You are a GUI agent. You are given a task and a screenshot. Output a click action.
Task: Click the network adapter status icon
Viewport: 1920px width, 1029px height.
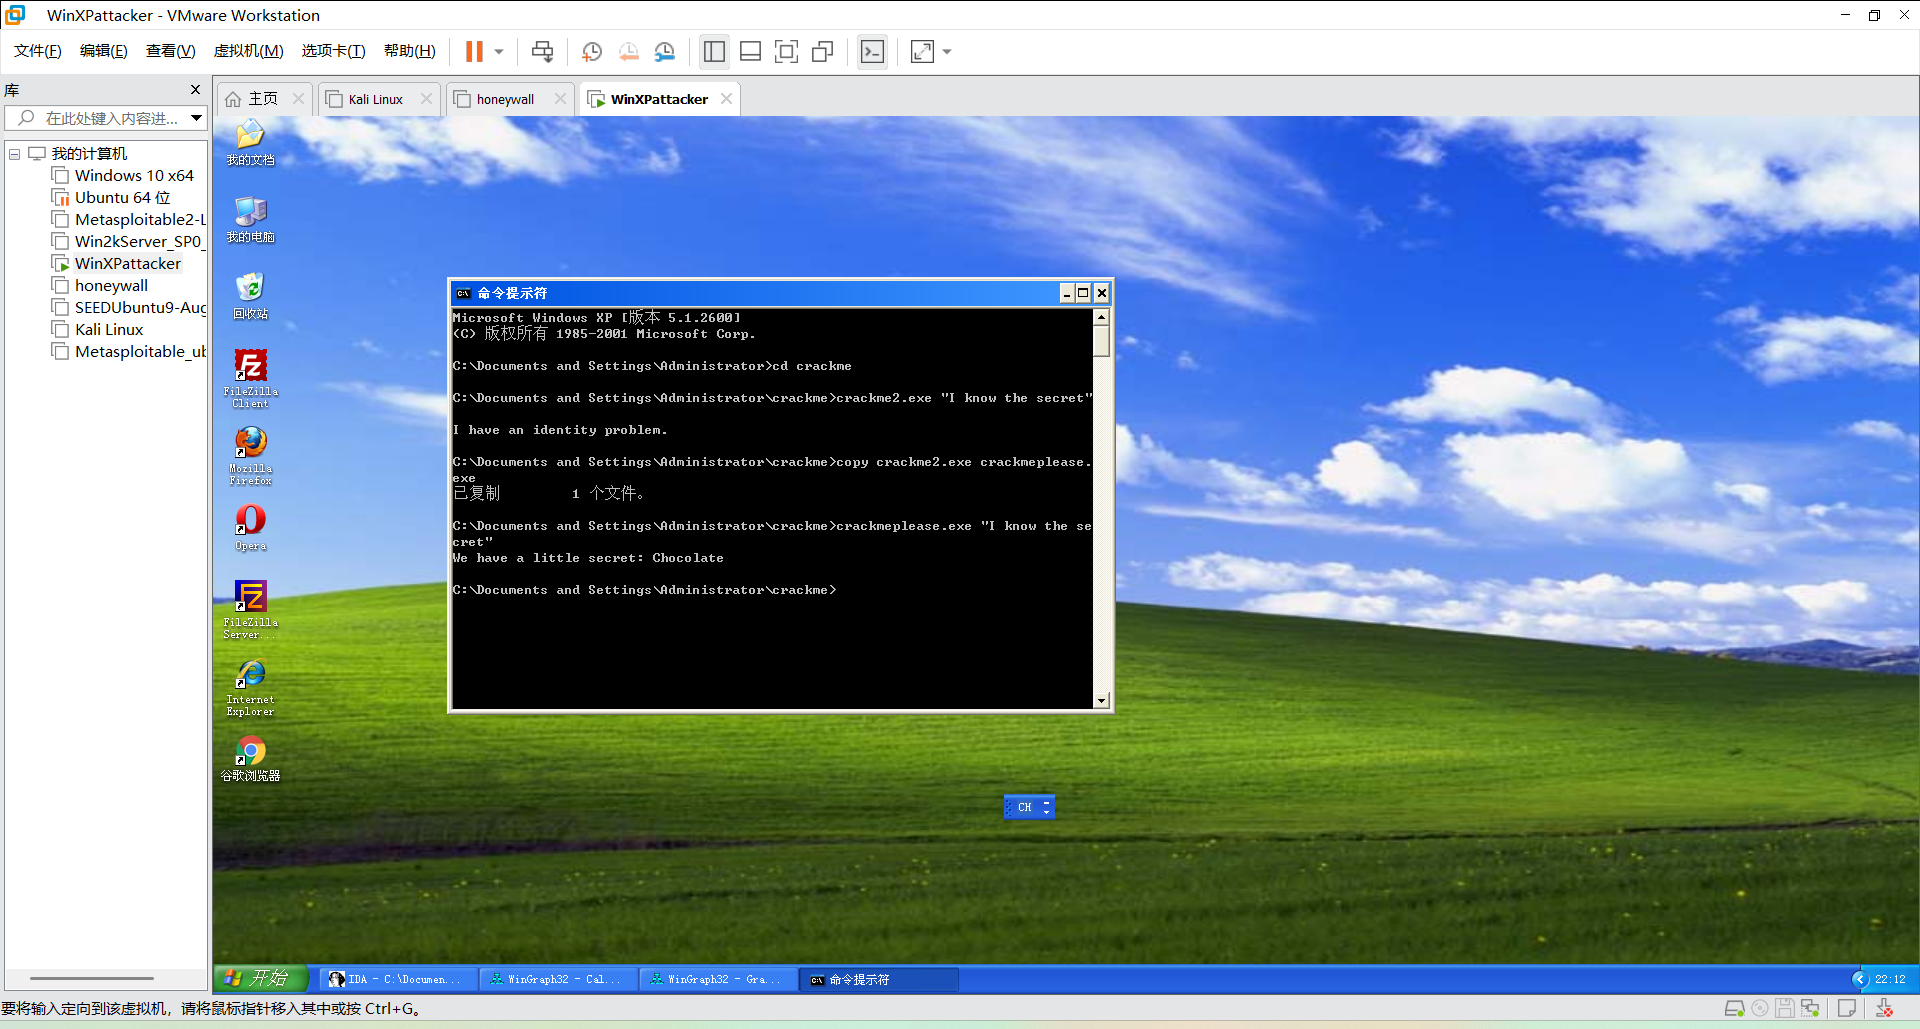(x=1810, y=1008)
